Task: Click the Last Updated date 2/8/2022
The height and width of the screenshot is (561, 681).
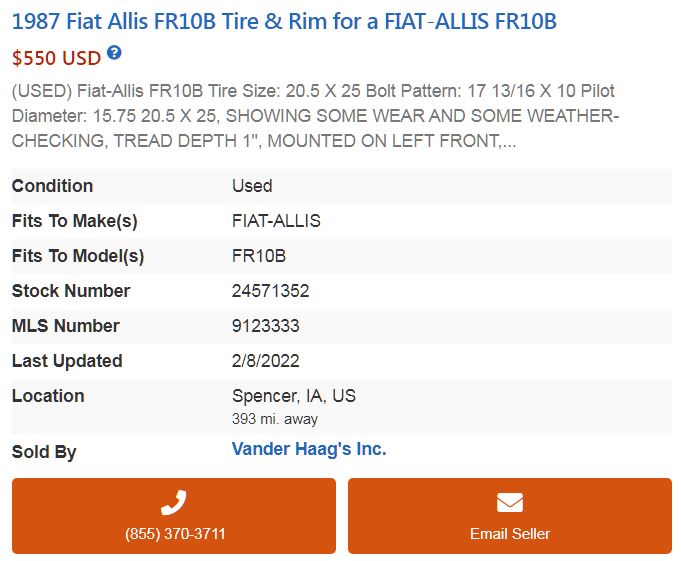Action: tap(266, 361)
